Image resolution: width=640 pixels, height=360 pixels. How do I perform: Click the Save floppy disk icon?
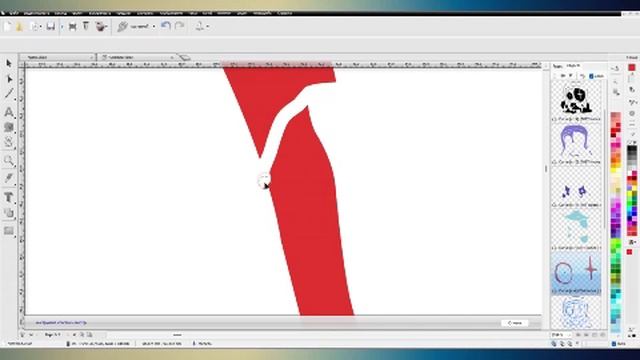pos(51,27)
